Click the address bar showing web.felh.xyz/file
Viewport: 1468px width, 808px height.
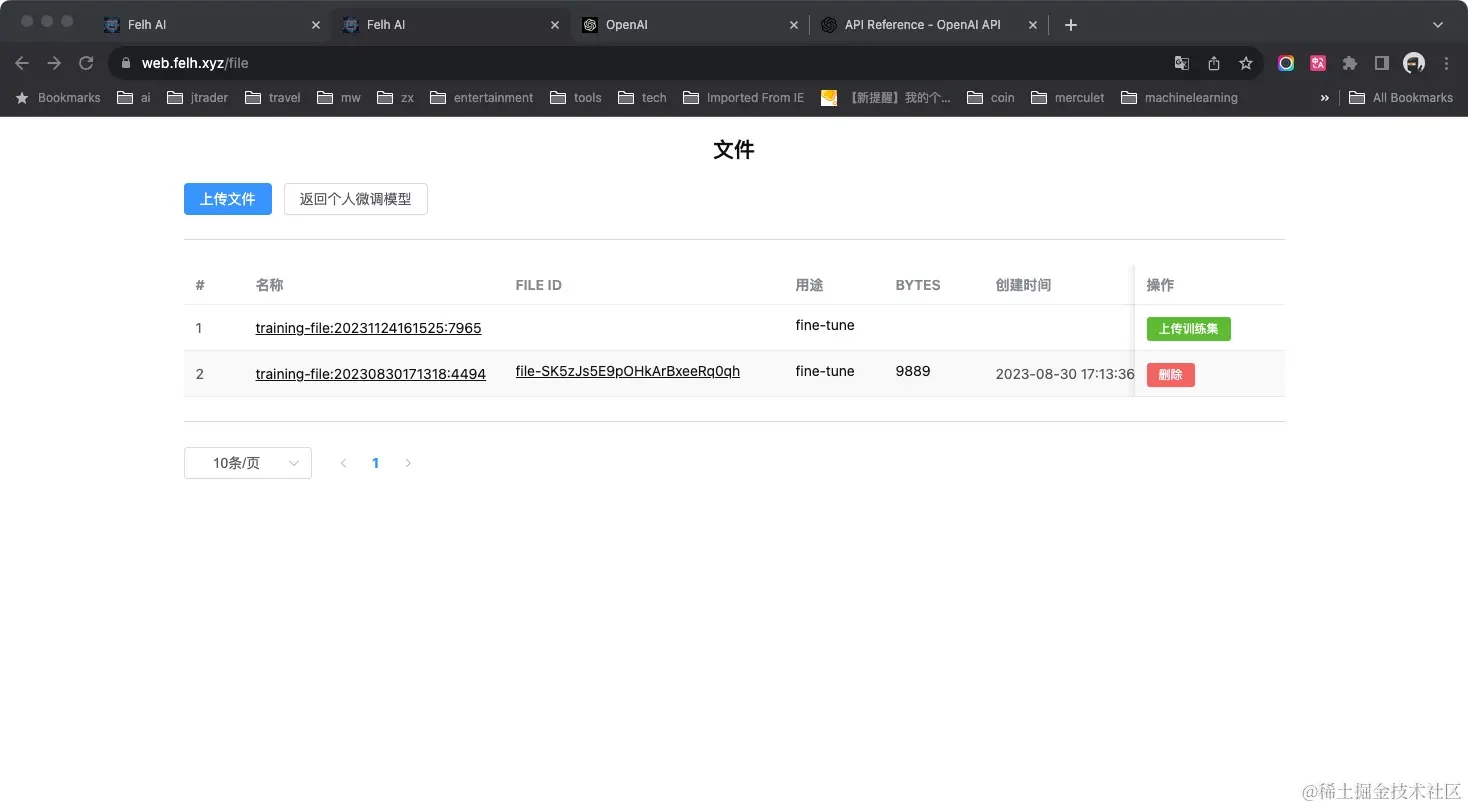191,62
